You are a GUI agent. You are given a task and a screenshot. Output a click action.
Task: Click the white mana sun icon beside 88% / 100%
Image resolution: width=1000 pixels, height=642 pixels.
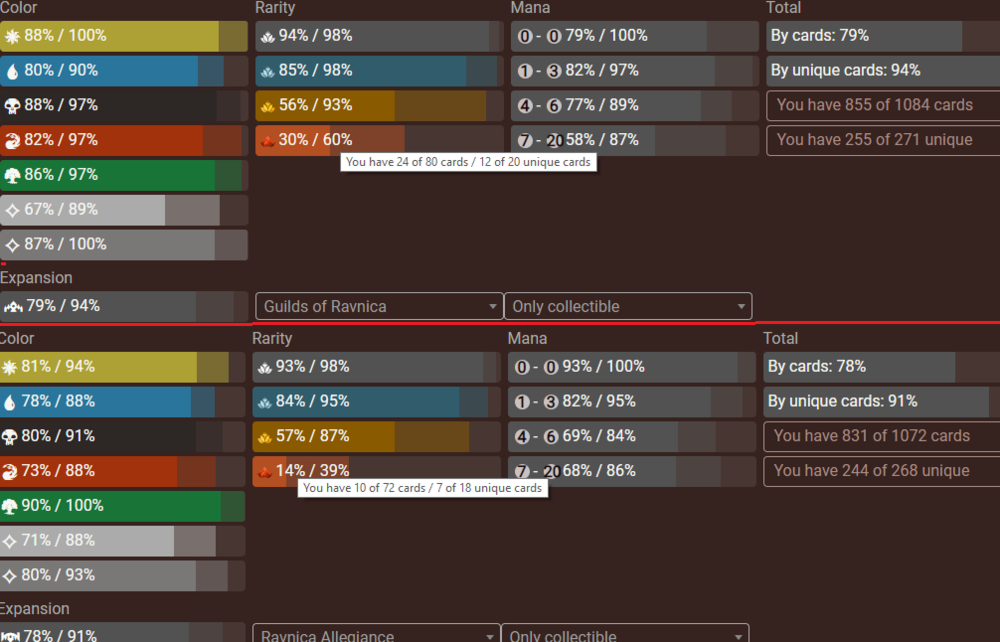pyautogui.click(x=12, y=36)
